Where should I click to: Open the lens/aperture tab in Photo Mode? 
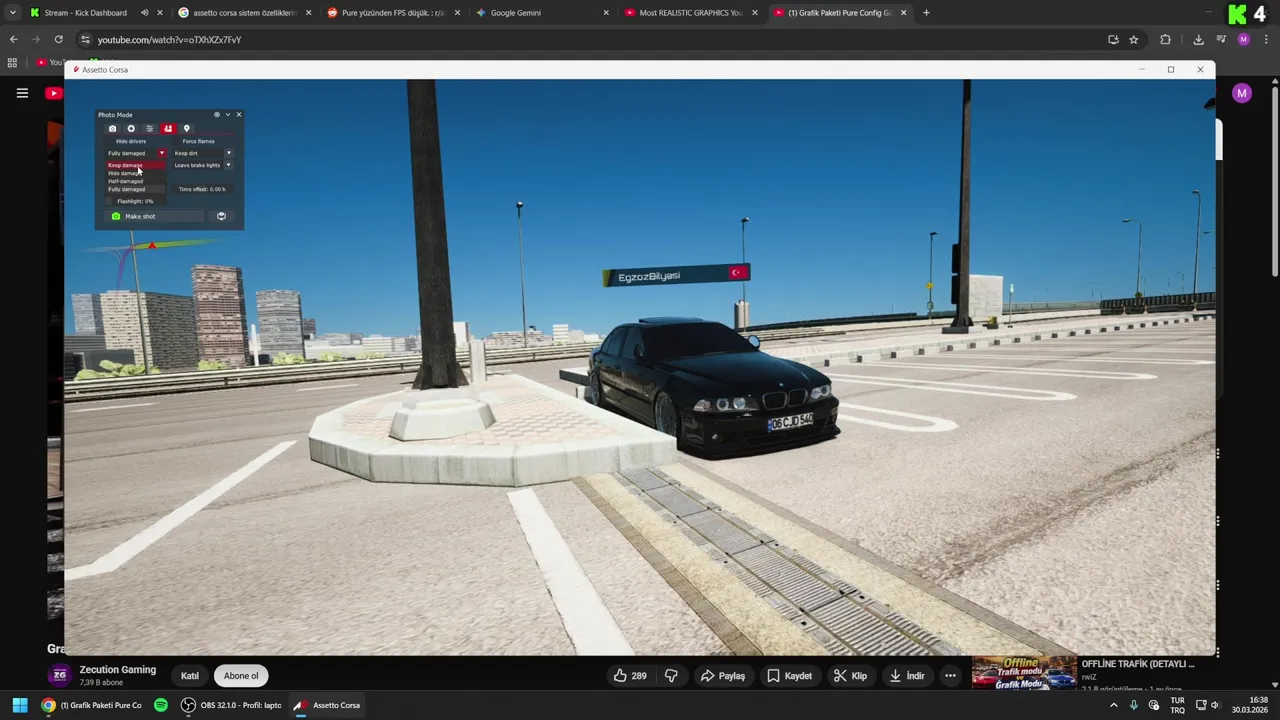(131, 129)
